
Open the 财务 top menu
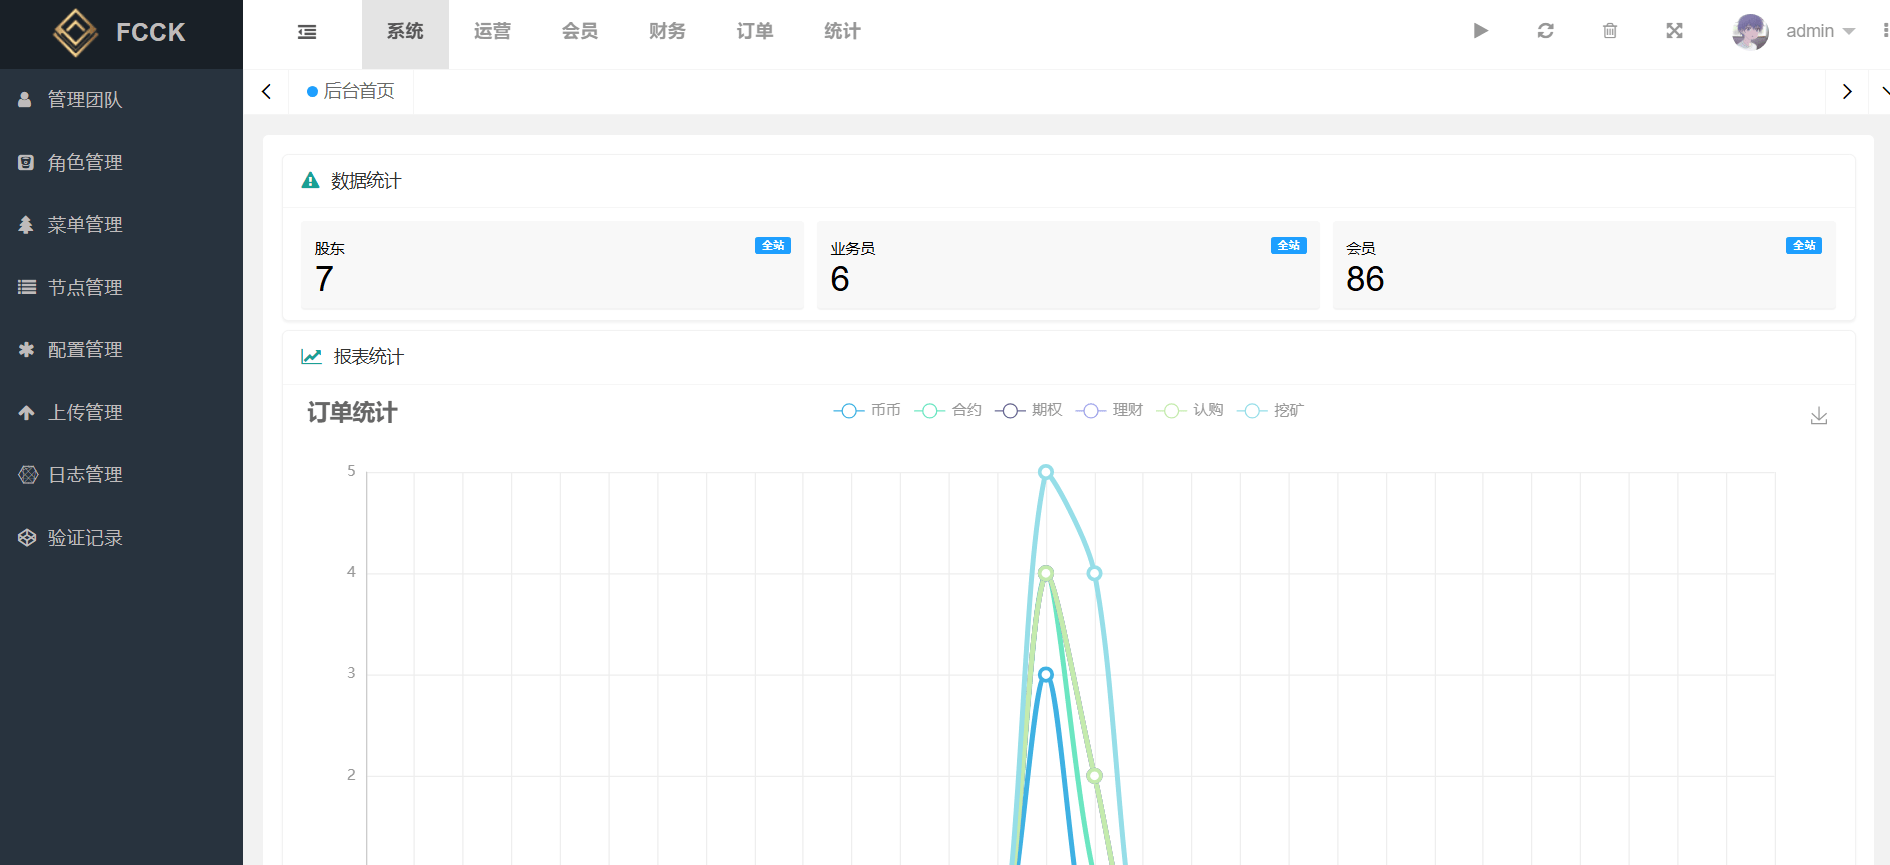click(x=667, y=32)
